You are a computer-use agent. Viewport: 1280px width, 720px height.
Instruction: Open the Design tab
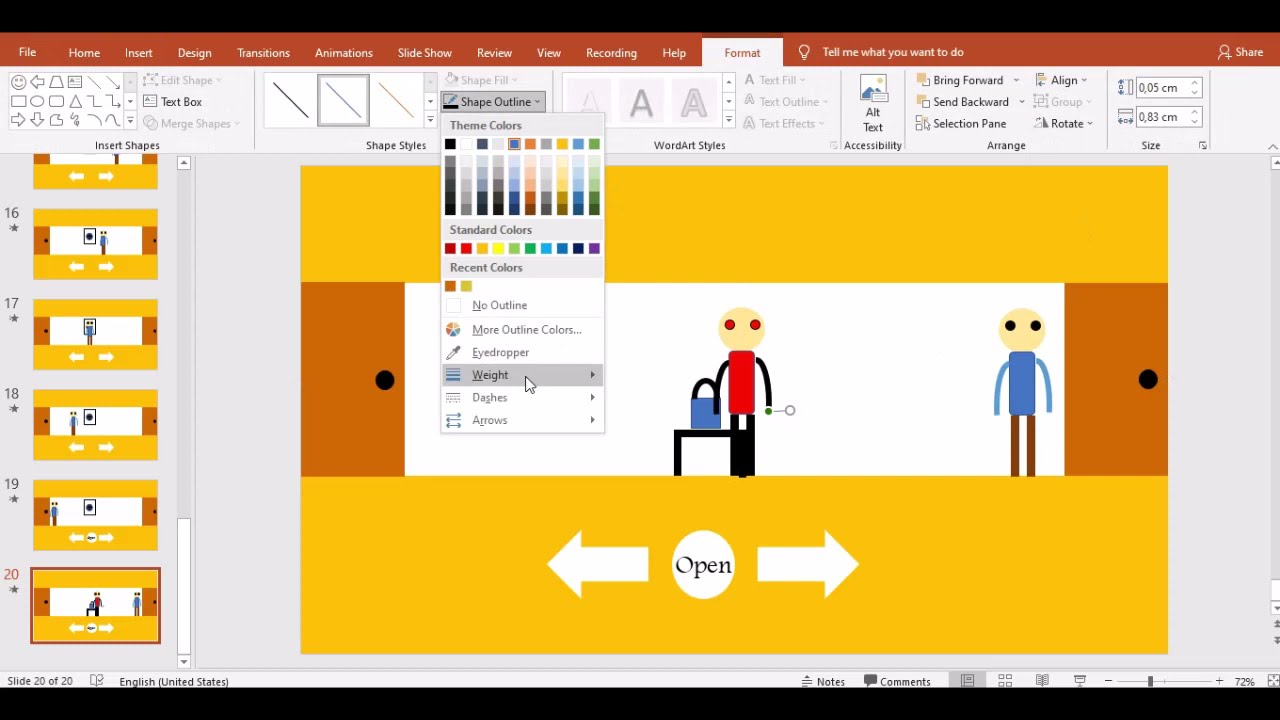coord(194,53)
